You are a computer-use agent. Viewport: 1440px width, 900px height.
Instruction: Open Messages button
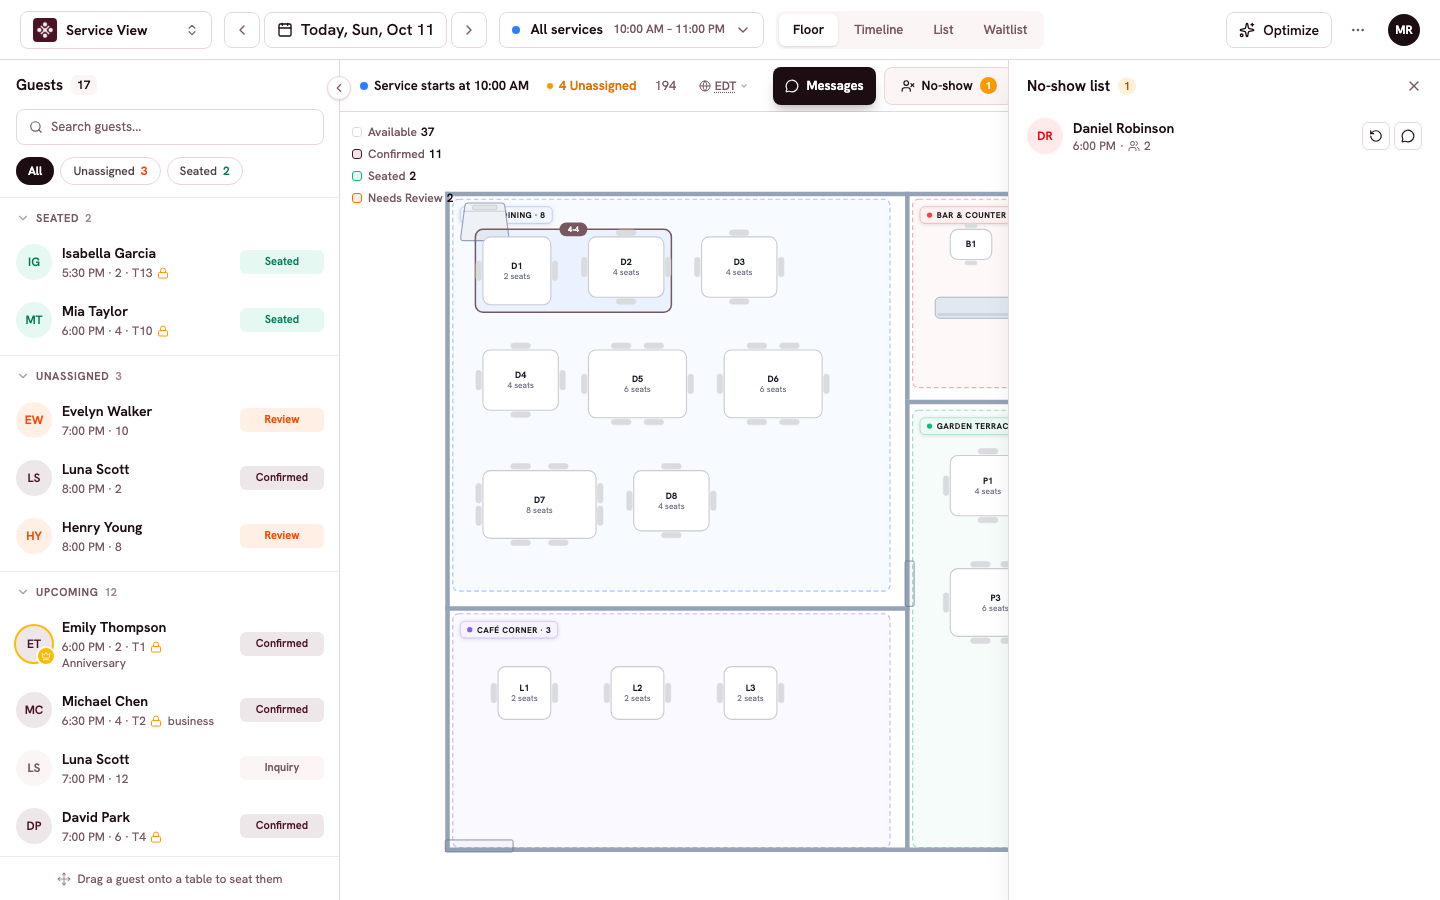point(824,86)
